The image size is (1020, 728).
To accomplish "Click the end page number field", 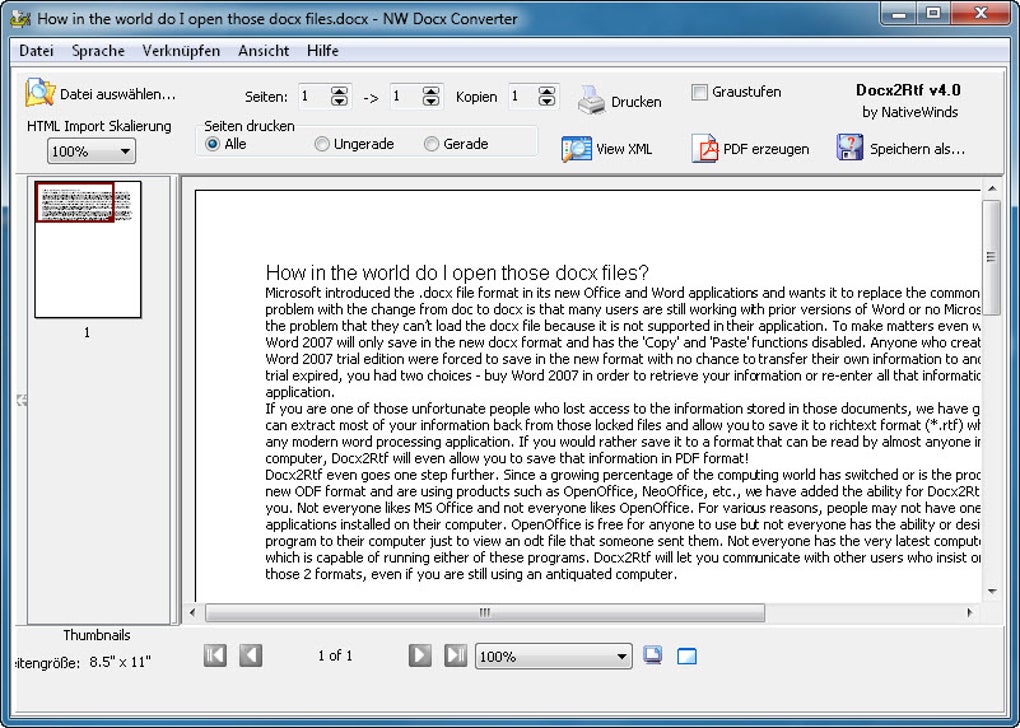I will [x=405, y=97].
